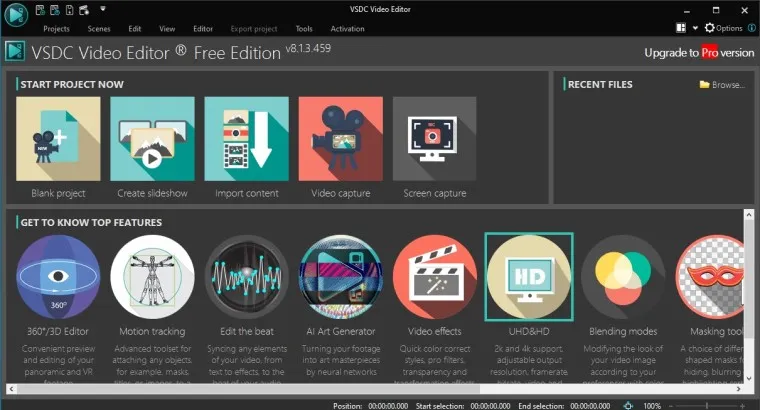Image resolution: width=760 pixels, height=410 pixels.
Task: Click the End selection time value
Action: click(x=590, y=406)
